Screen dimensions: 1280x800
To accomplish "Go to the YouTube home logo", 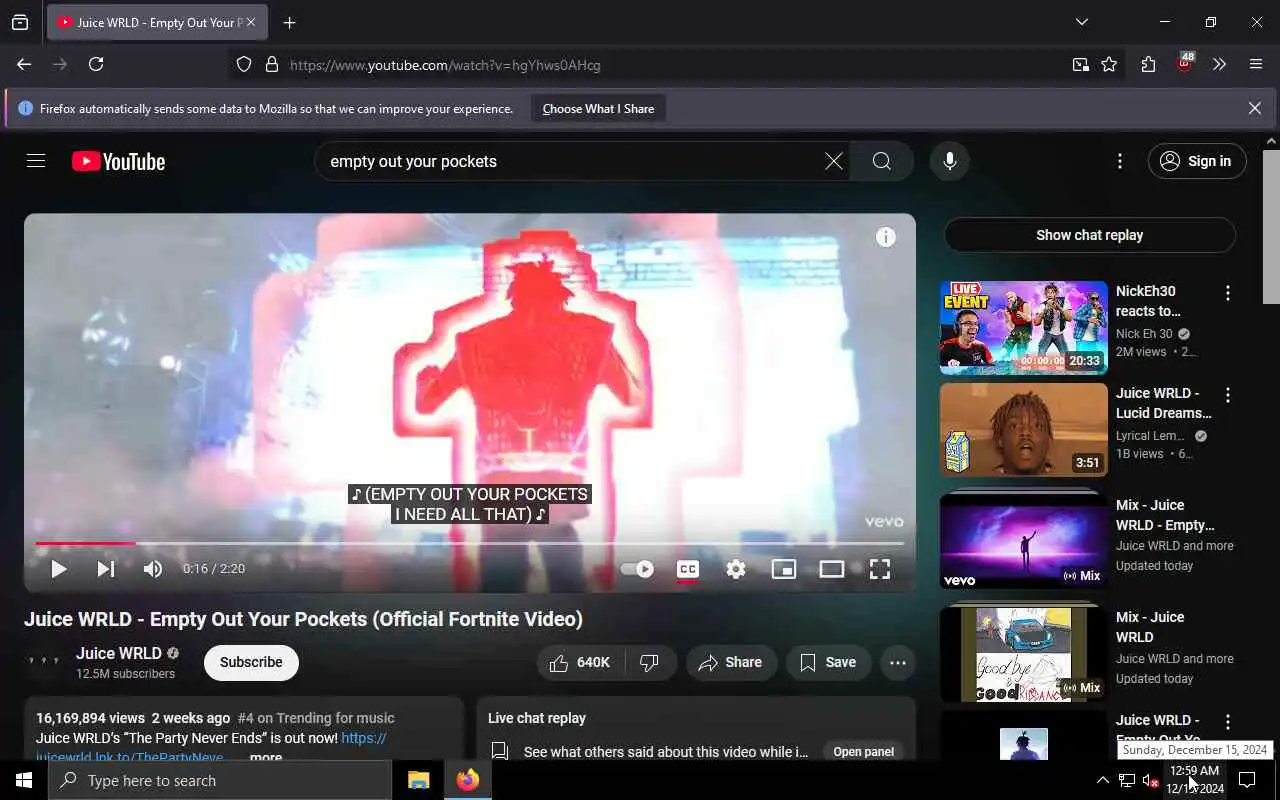I will pyautogui.click(x=118, y=161).
